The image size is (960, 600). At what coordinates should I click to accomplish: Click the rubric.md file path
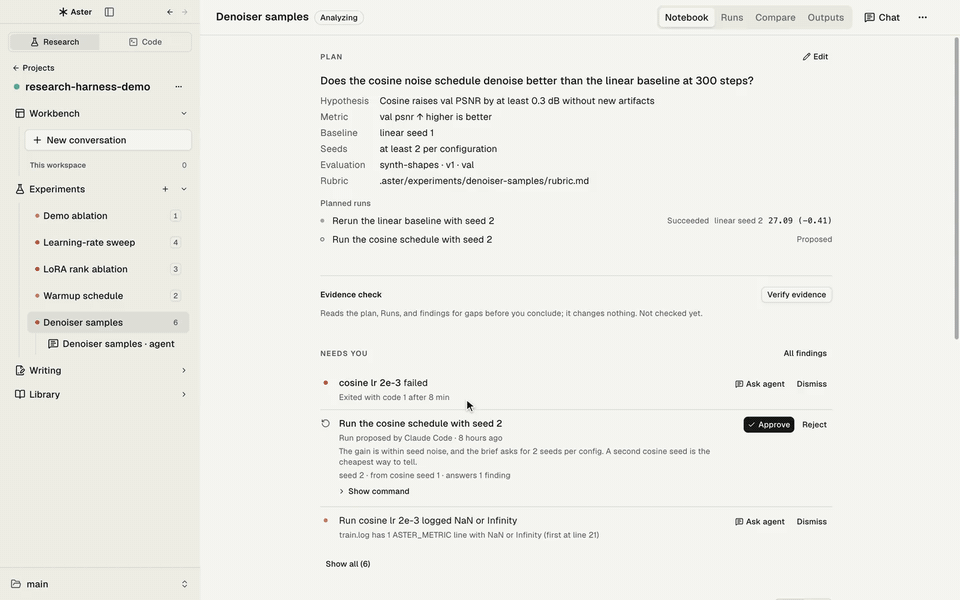pos(484,181)
